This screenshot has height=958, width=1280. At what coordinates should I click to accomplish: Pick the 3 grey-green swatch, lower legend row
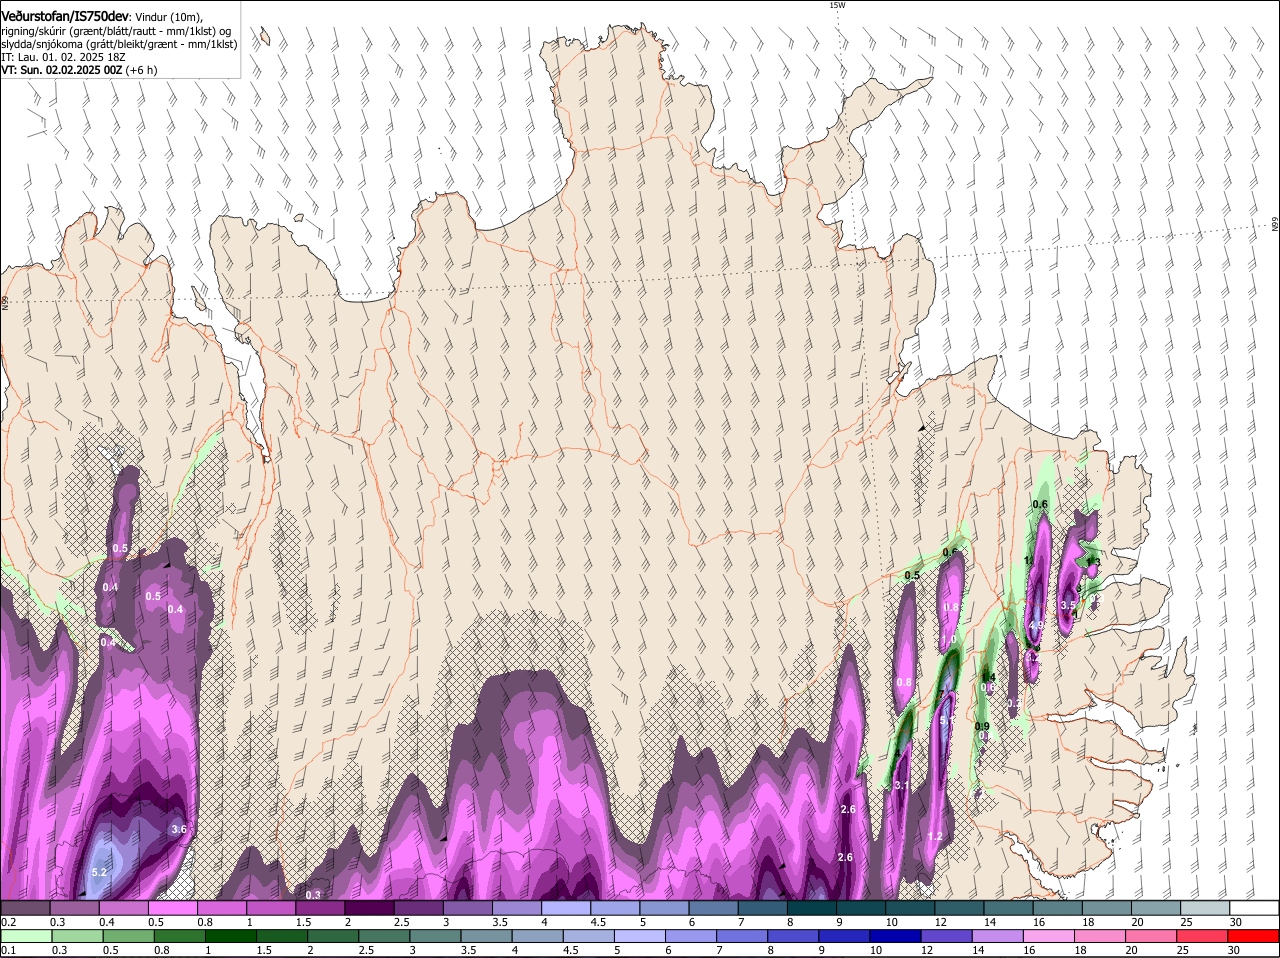coord(435,936)
